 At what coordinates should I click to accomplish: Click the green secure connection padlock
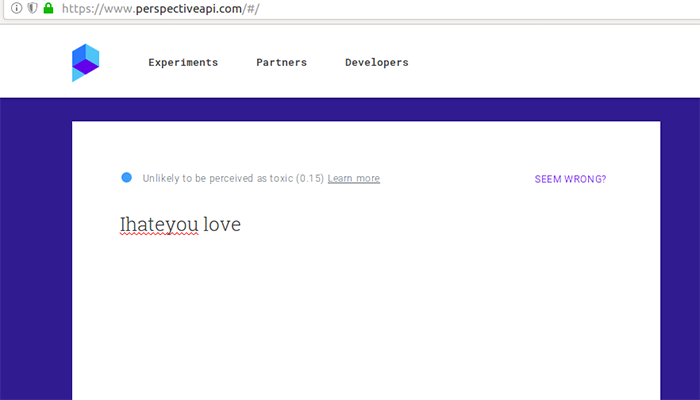point(47,8)
